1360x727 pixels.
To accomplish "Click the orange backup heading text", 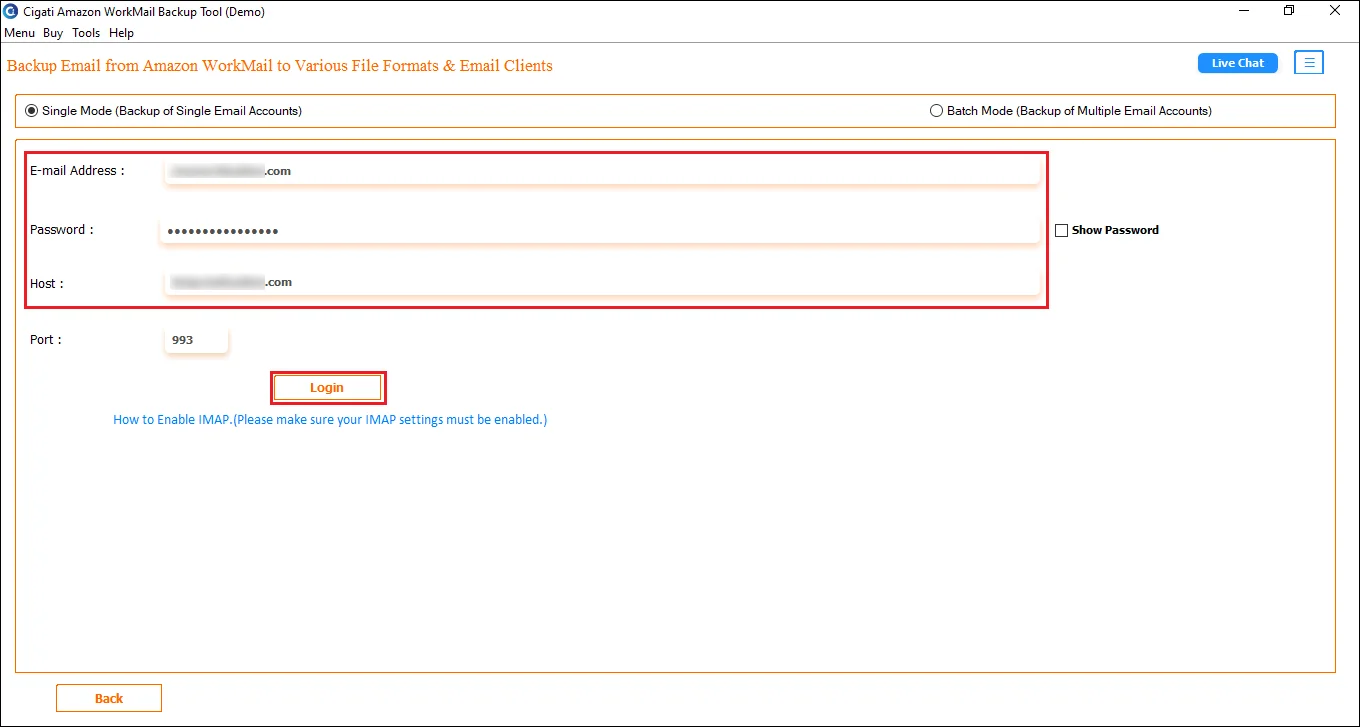I will [280, 66].
